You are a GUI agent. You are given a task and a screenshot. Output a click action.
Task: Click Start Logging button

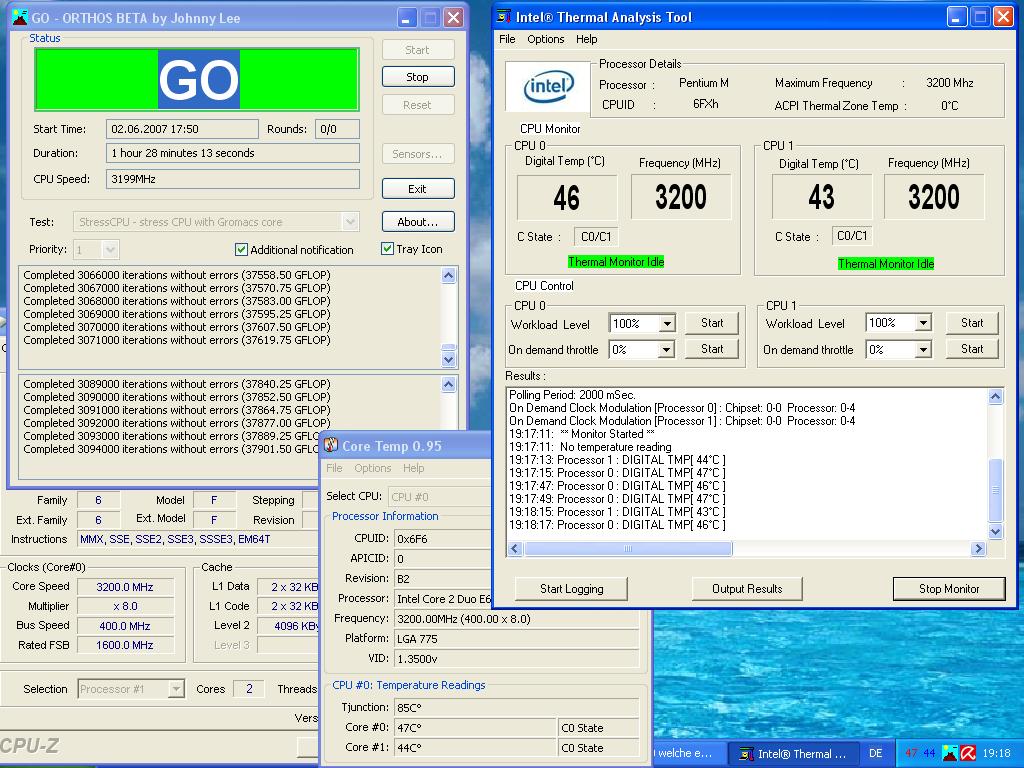point(571,588)
